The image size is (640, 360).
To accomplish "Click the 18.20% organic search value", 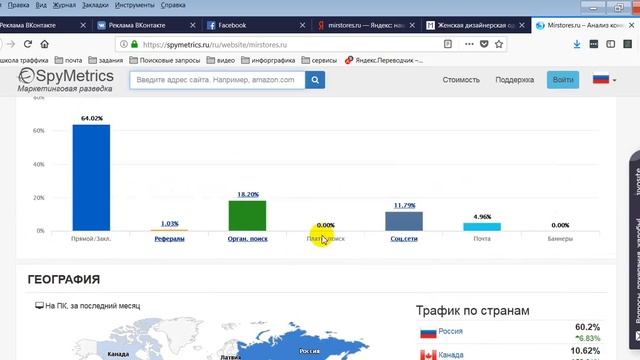I will click(248, 194).
